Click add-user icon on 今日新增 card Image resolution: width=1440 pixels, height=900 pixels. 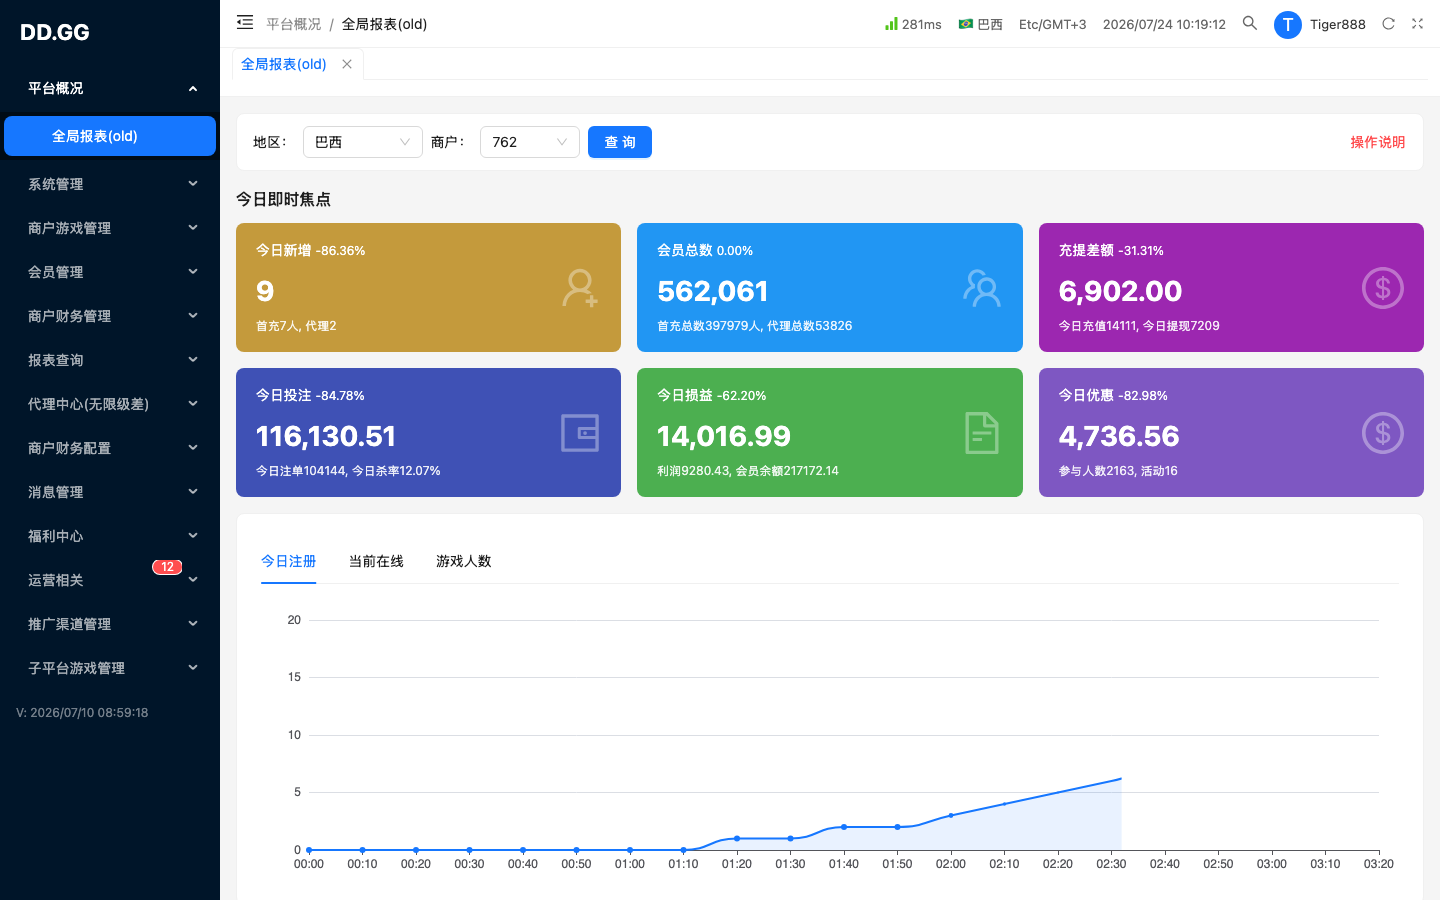(x=579, y=288)
